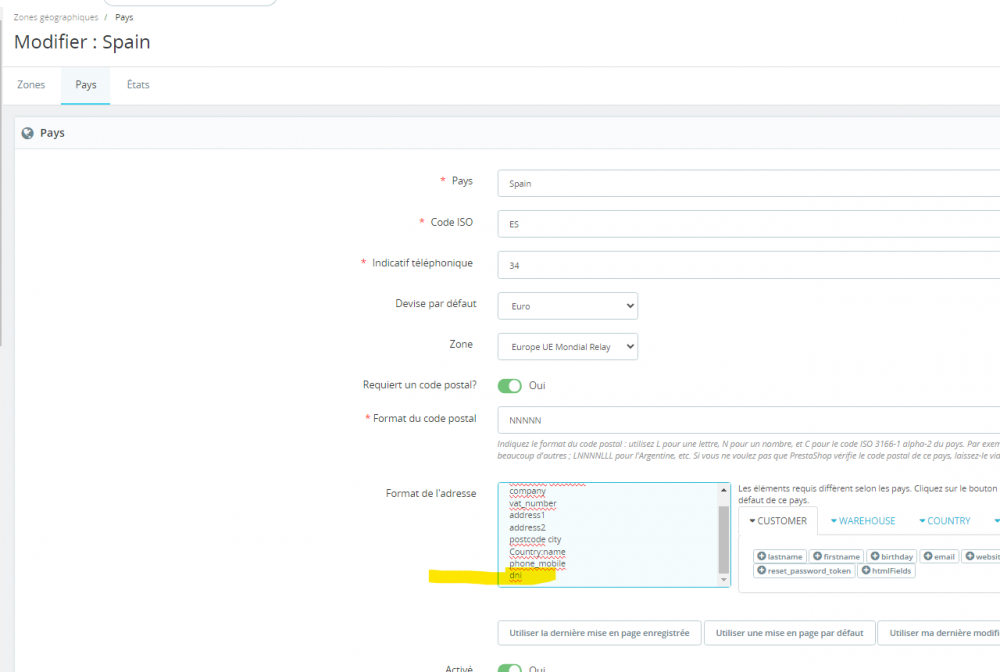Click the address format scrollbar up arrow
Screen dimensions: 1000x672
(723, 490)
